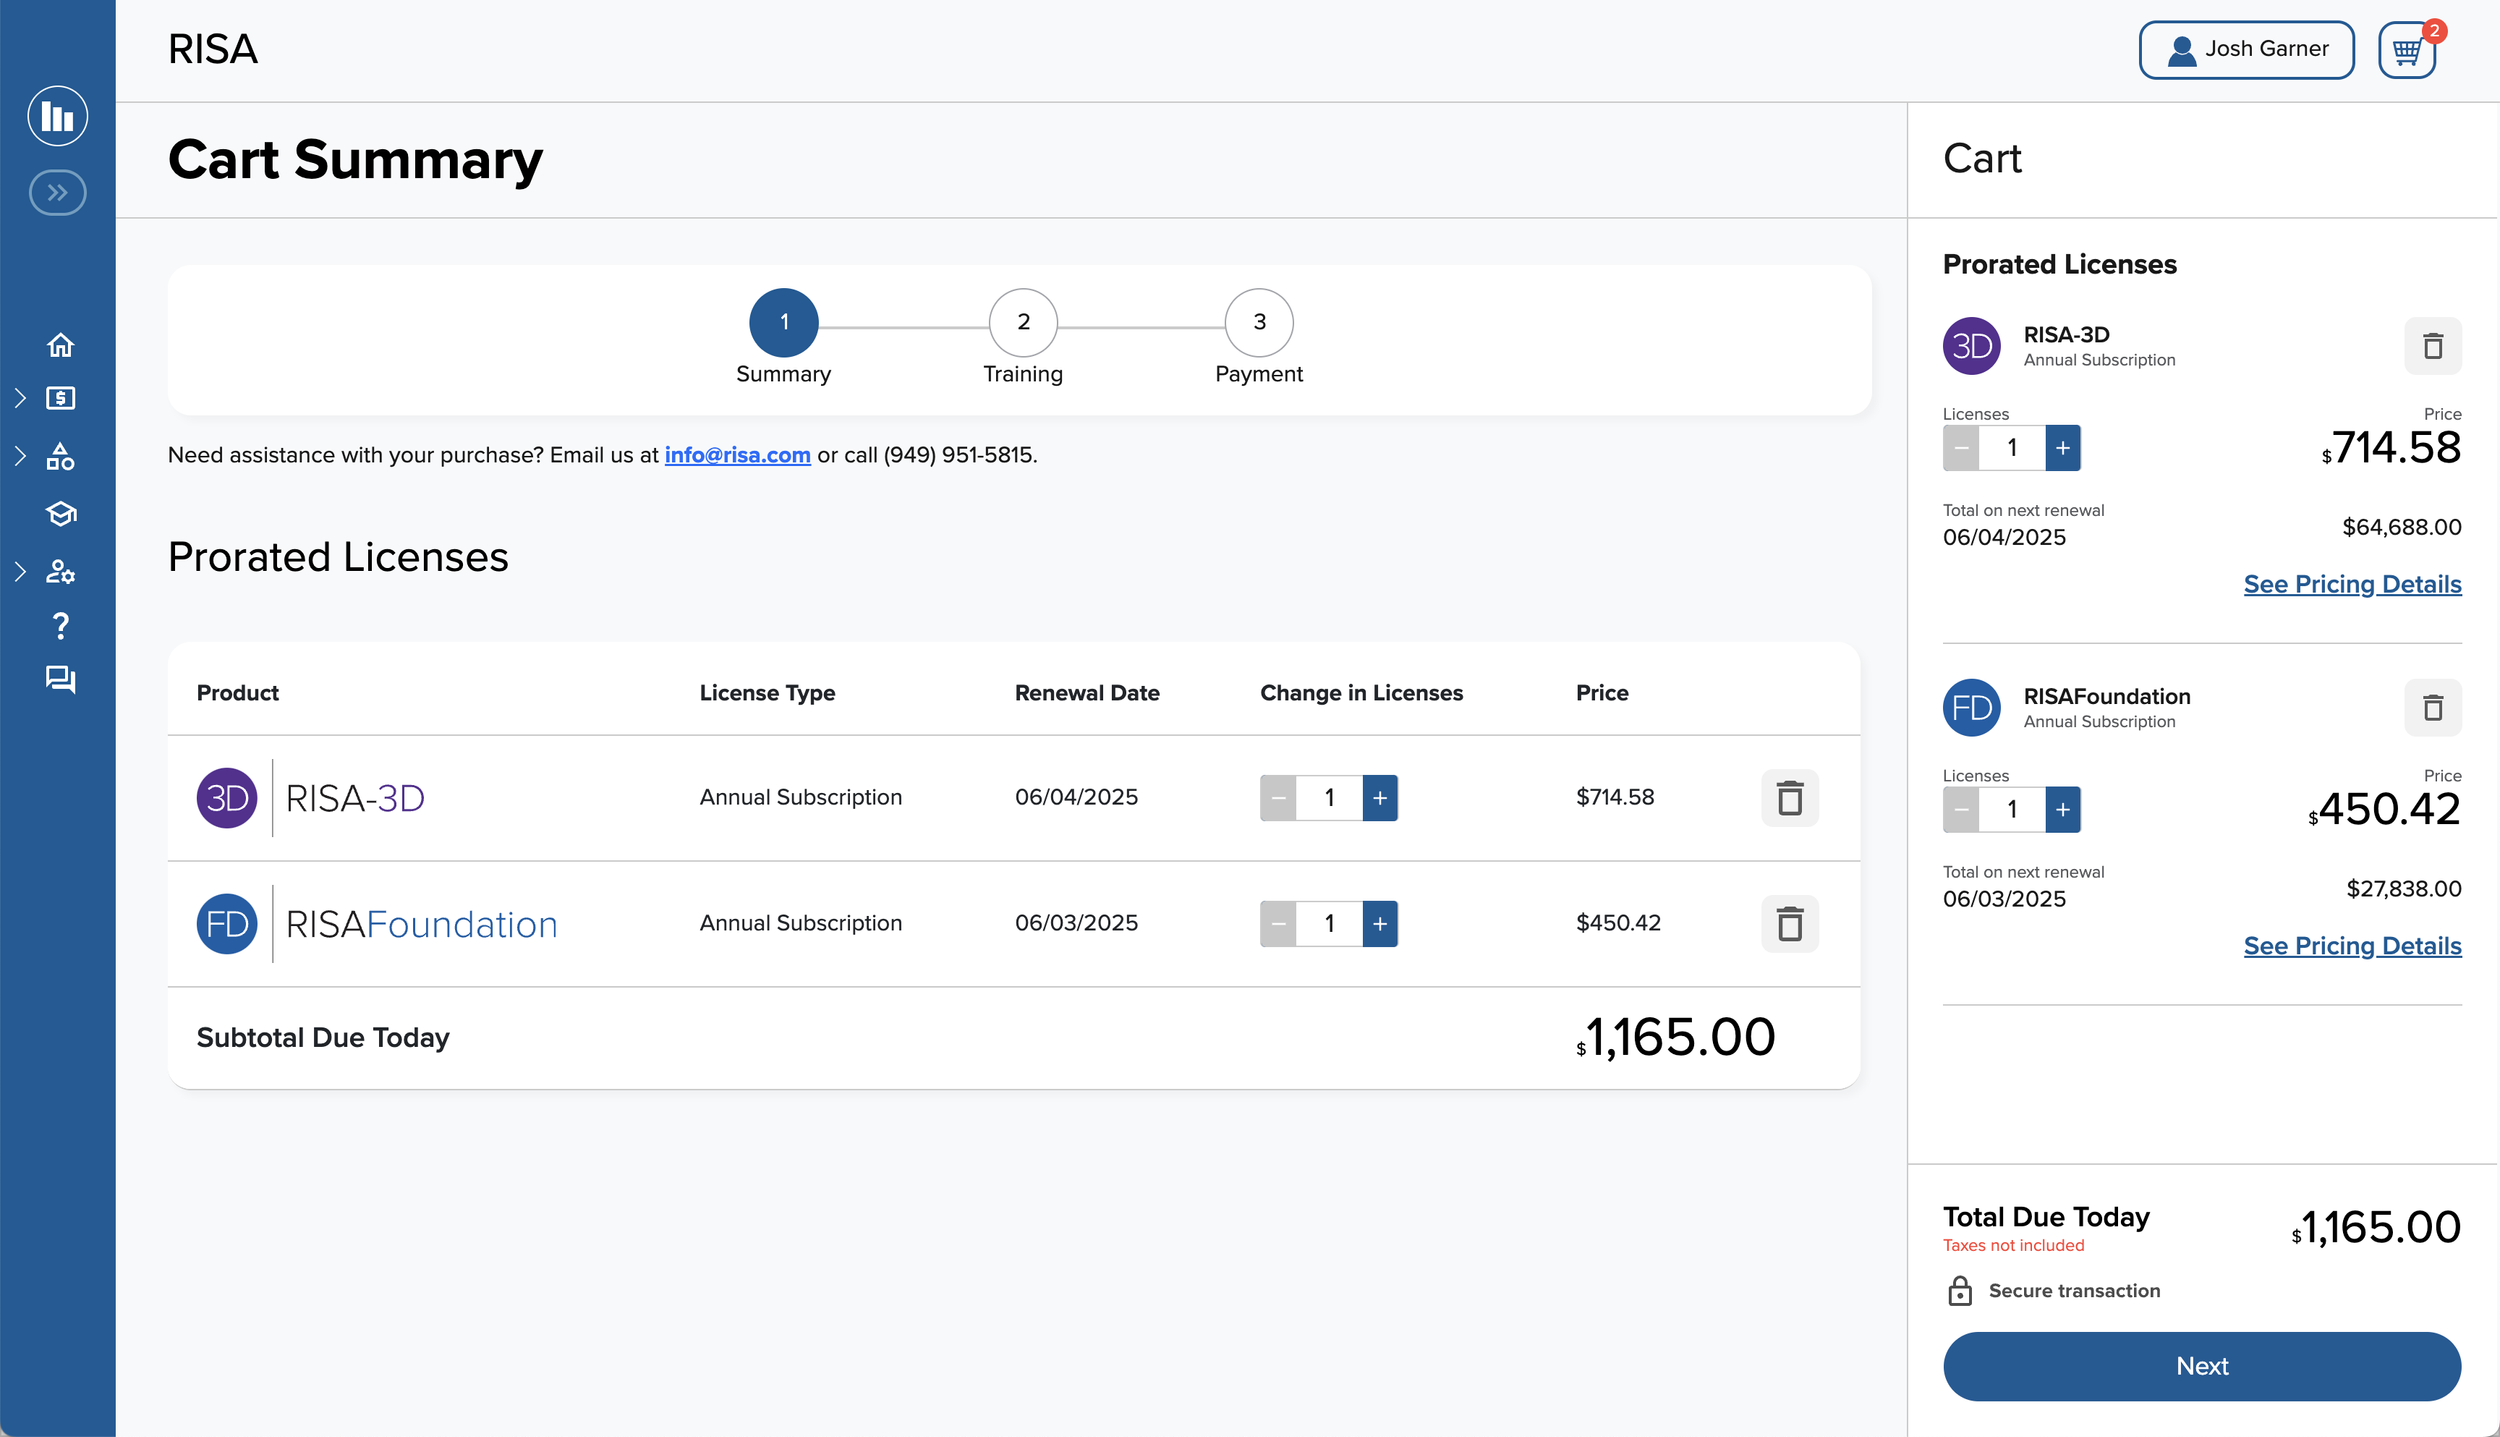2500x1437 pixels.
Task: Click the Next button to continue
Action: [2202, 1366]
